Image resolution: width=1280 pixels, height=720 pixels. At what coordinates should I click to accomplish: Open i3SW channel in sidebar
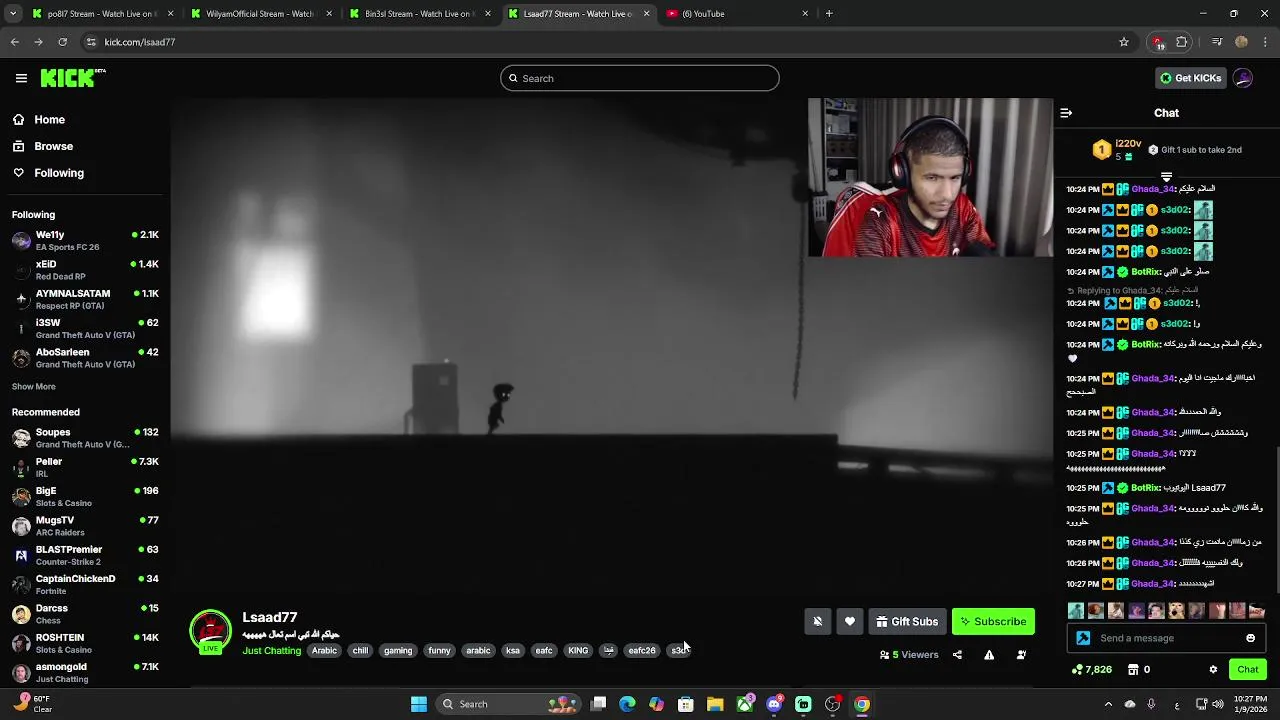85,328
